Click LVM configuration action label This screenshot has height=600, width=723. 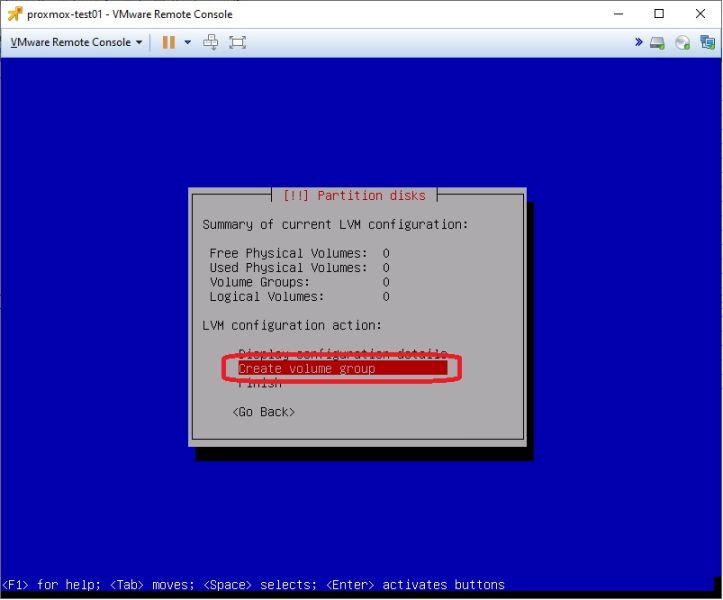[292, 325]
